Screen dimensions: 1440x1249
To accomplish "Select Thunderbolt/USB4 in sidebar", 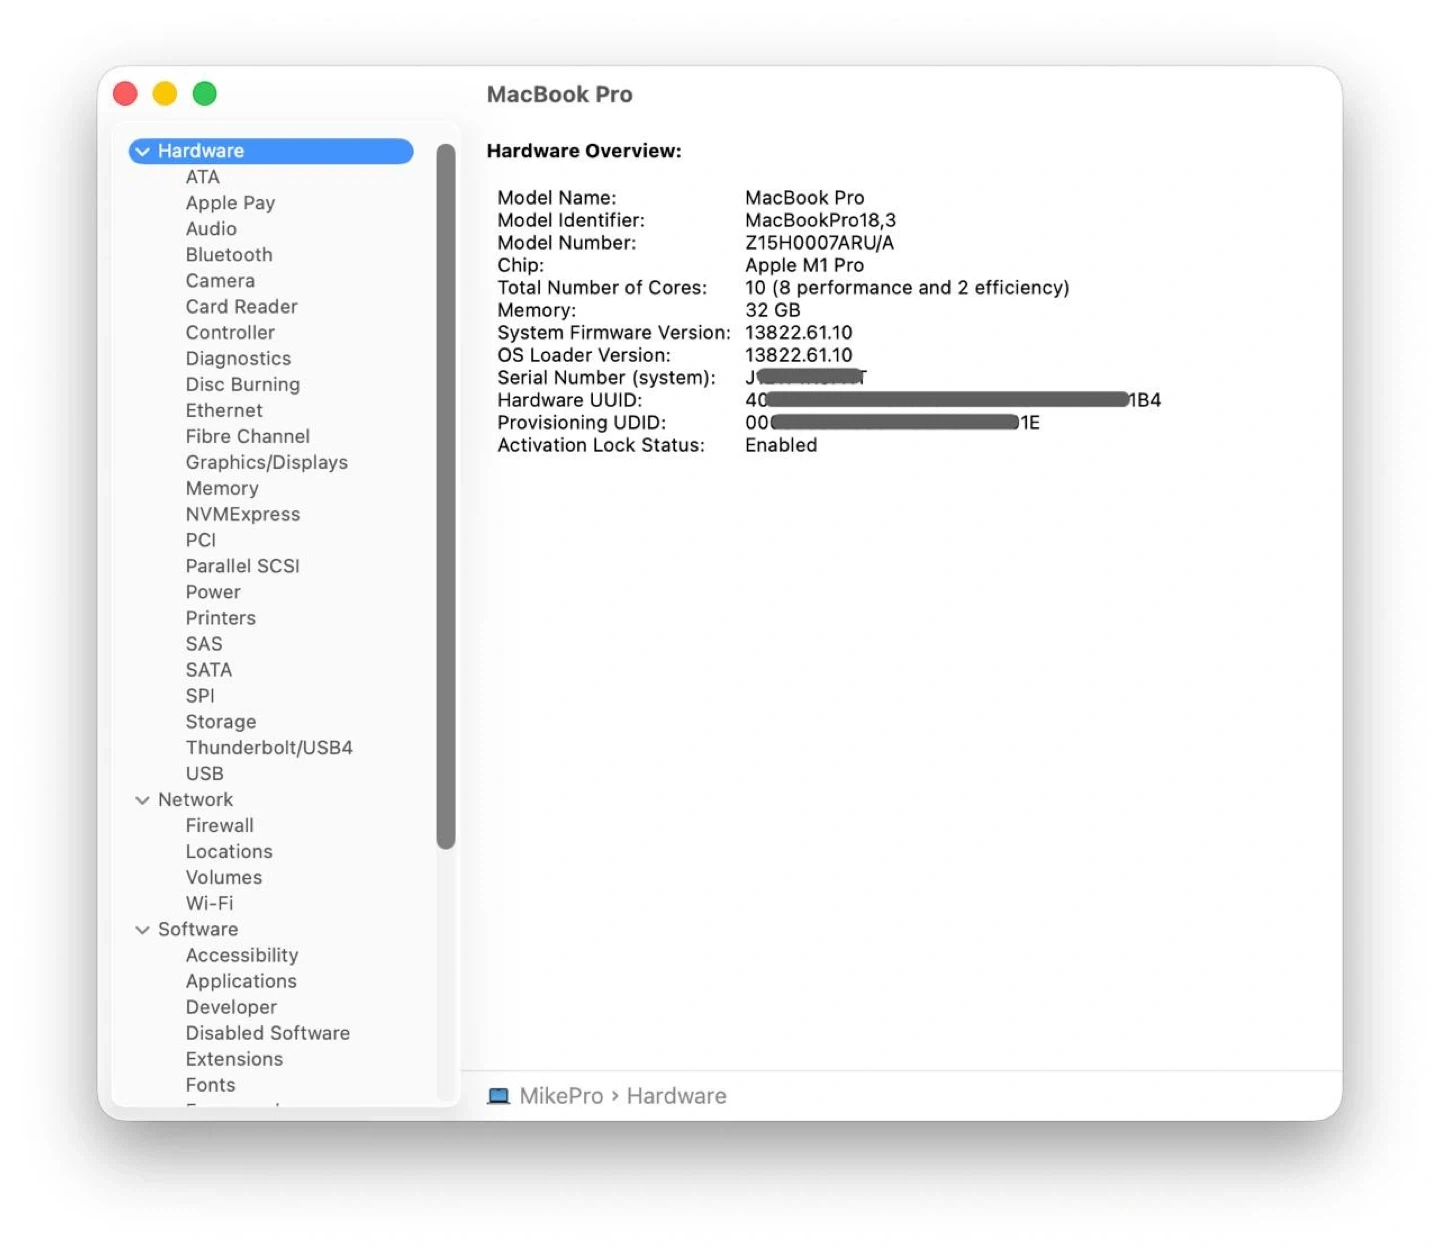I will [269, 748].
